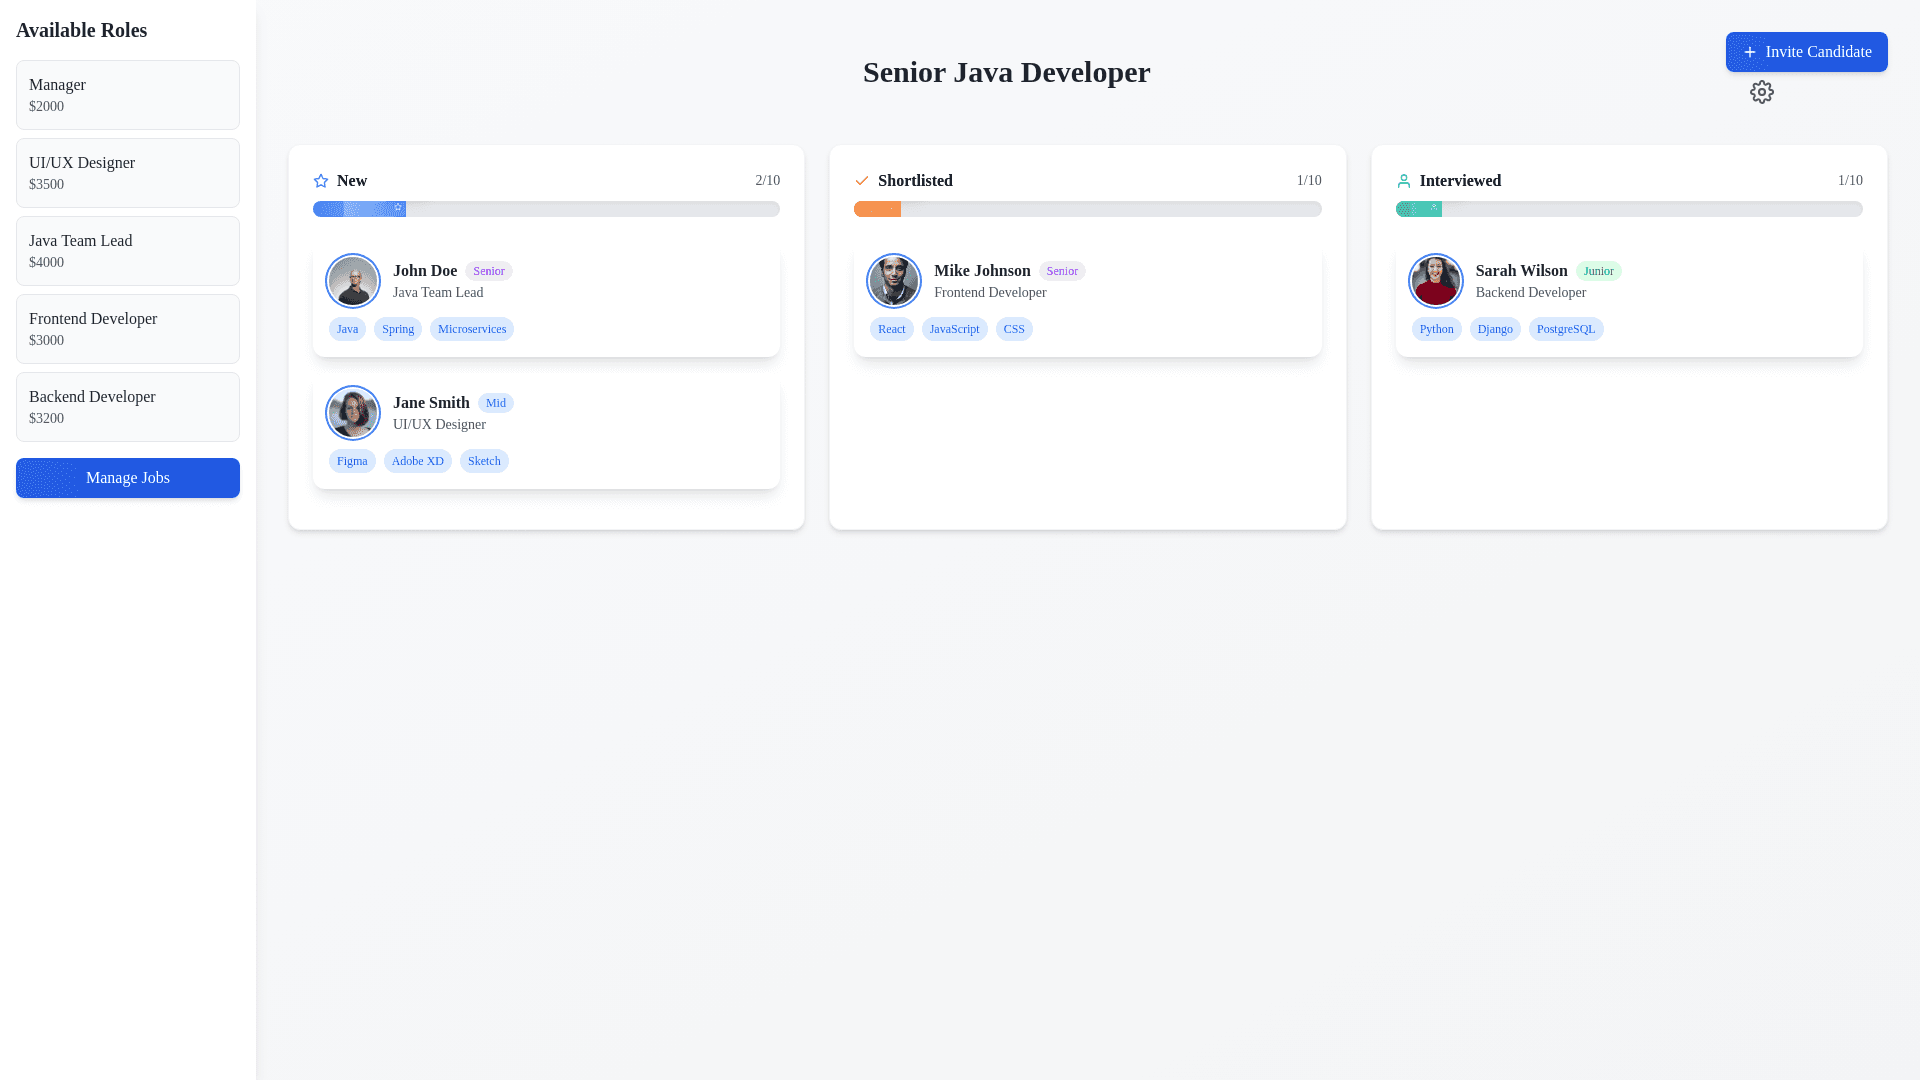Select the Frontend Developer role in sidebar
This screenshot has width=1920, height=1080.
(x=128, y=329)
